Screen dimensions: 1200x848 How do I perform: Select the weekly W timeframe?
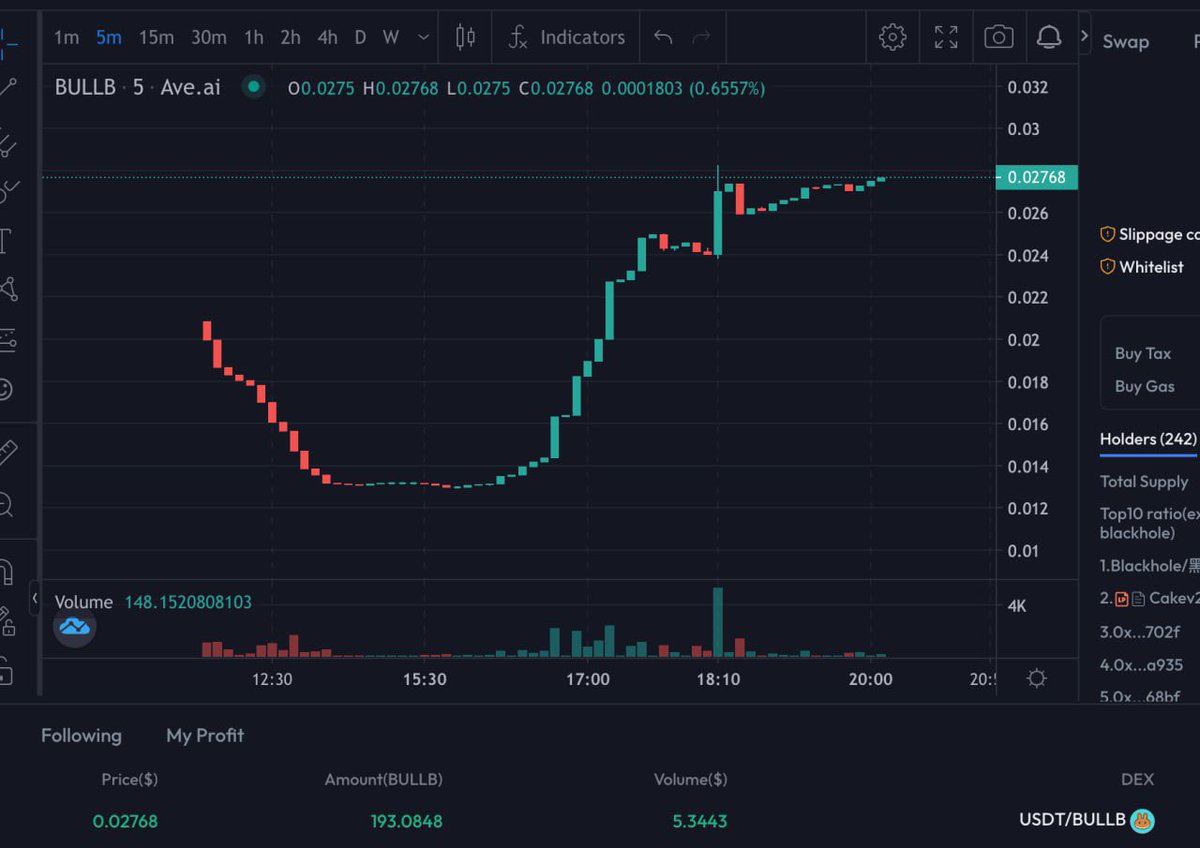click(391, 38)
